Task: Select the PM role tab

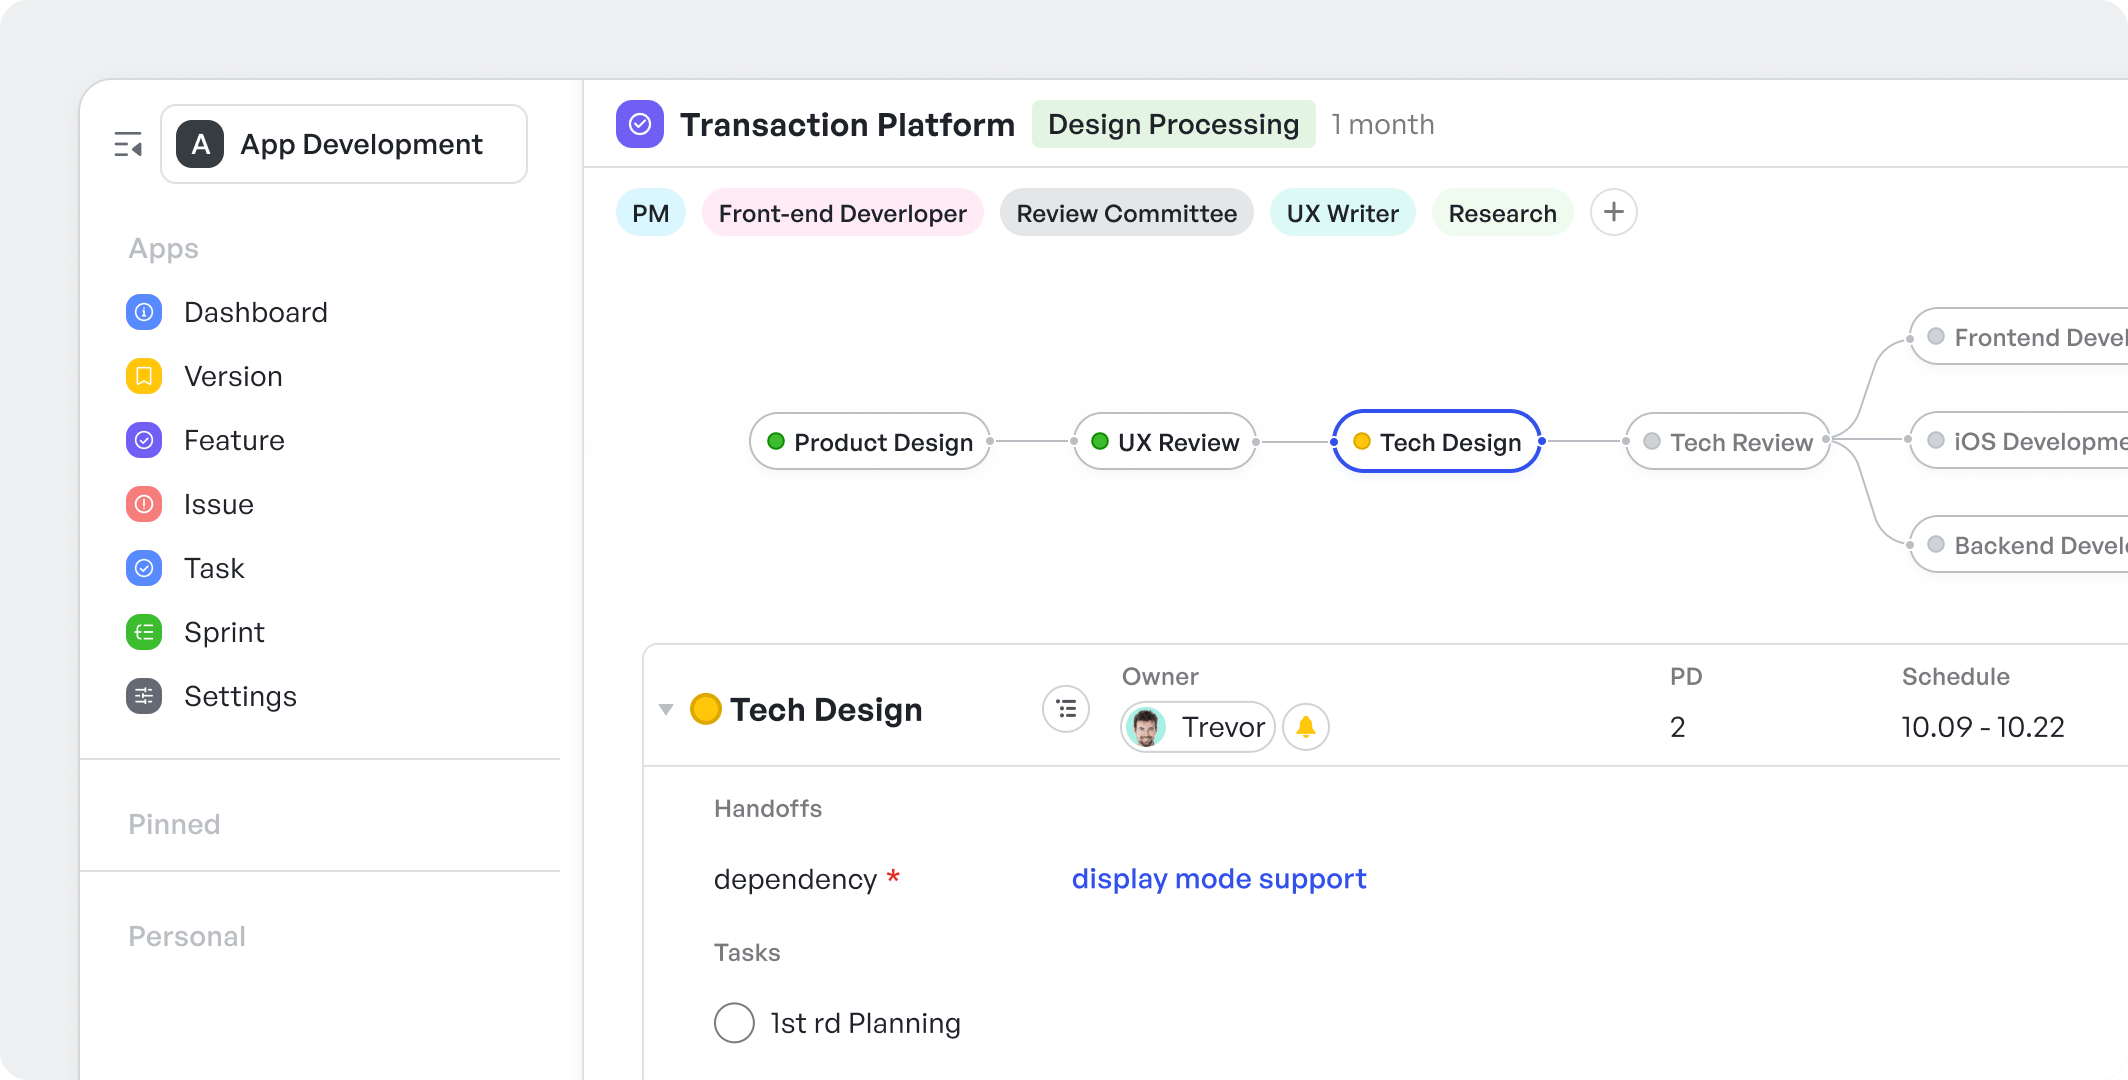Action: coord(650,212)
